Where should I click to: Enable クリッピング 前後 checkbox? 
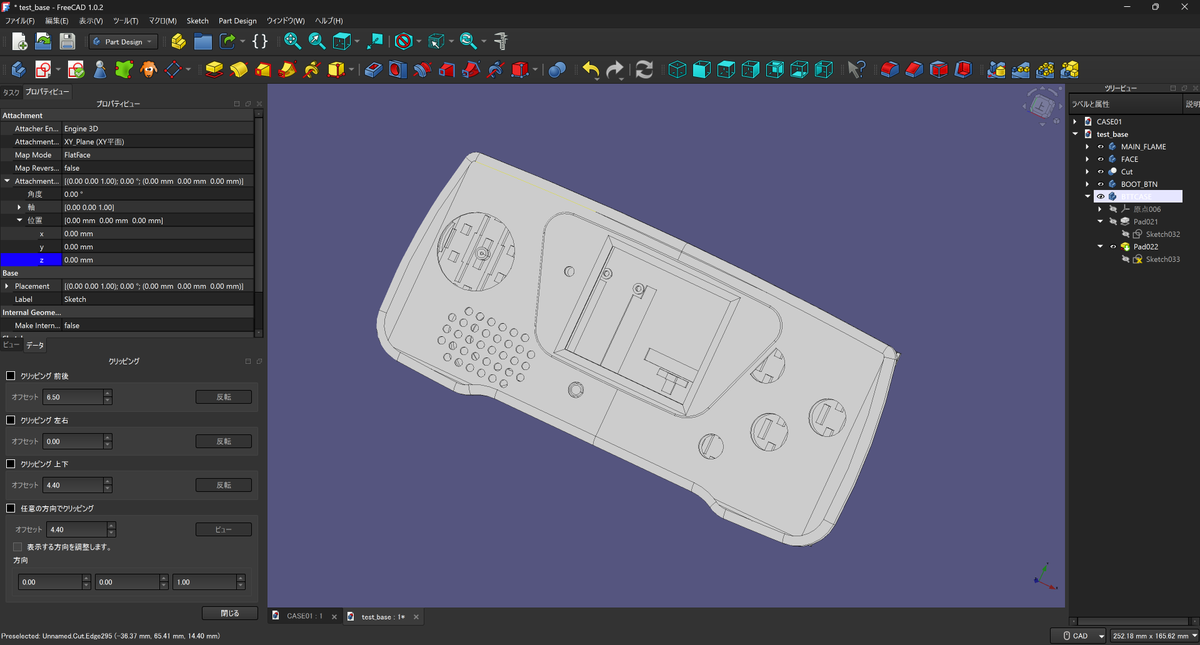click(x=11, y=376)
